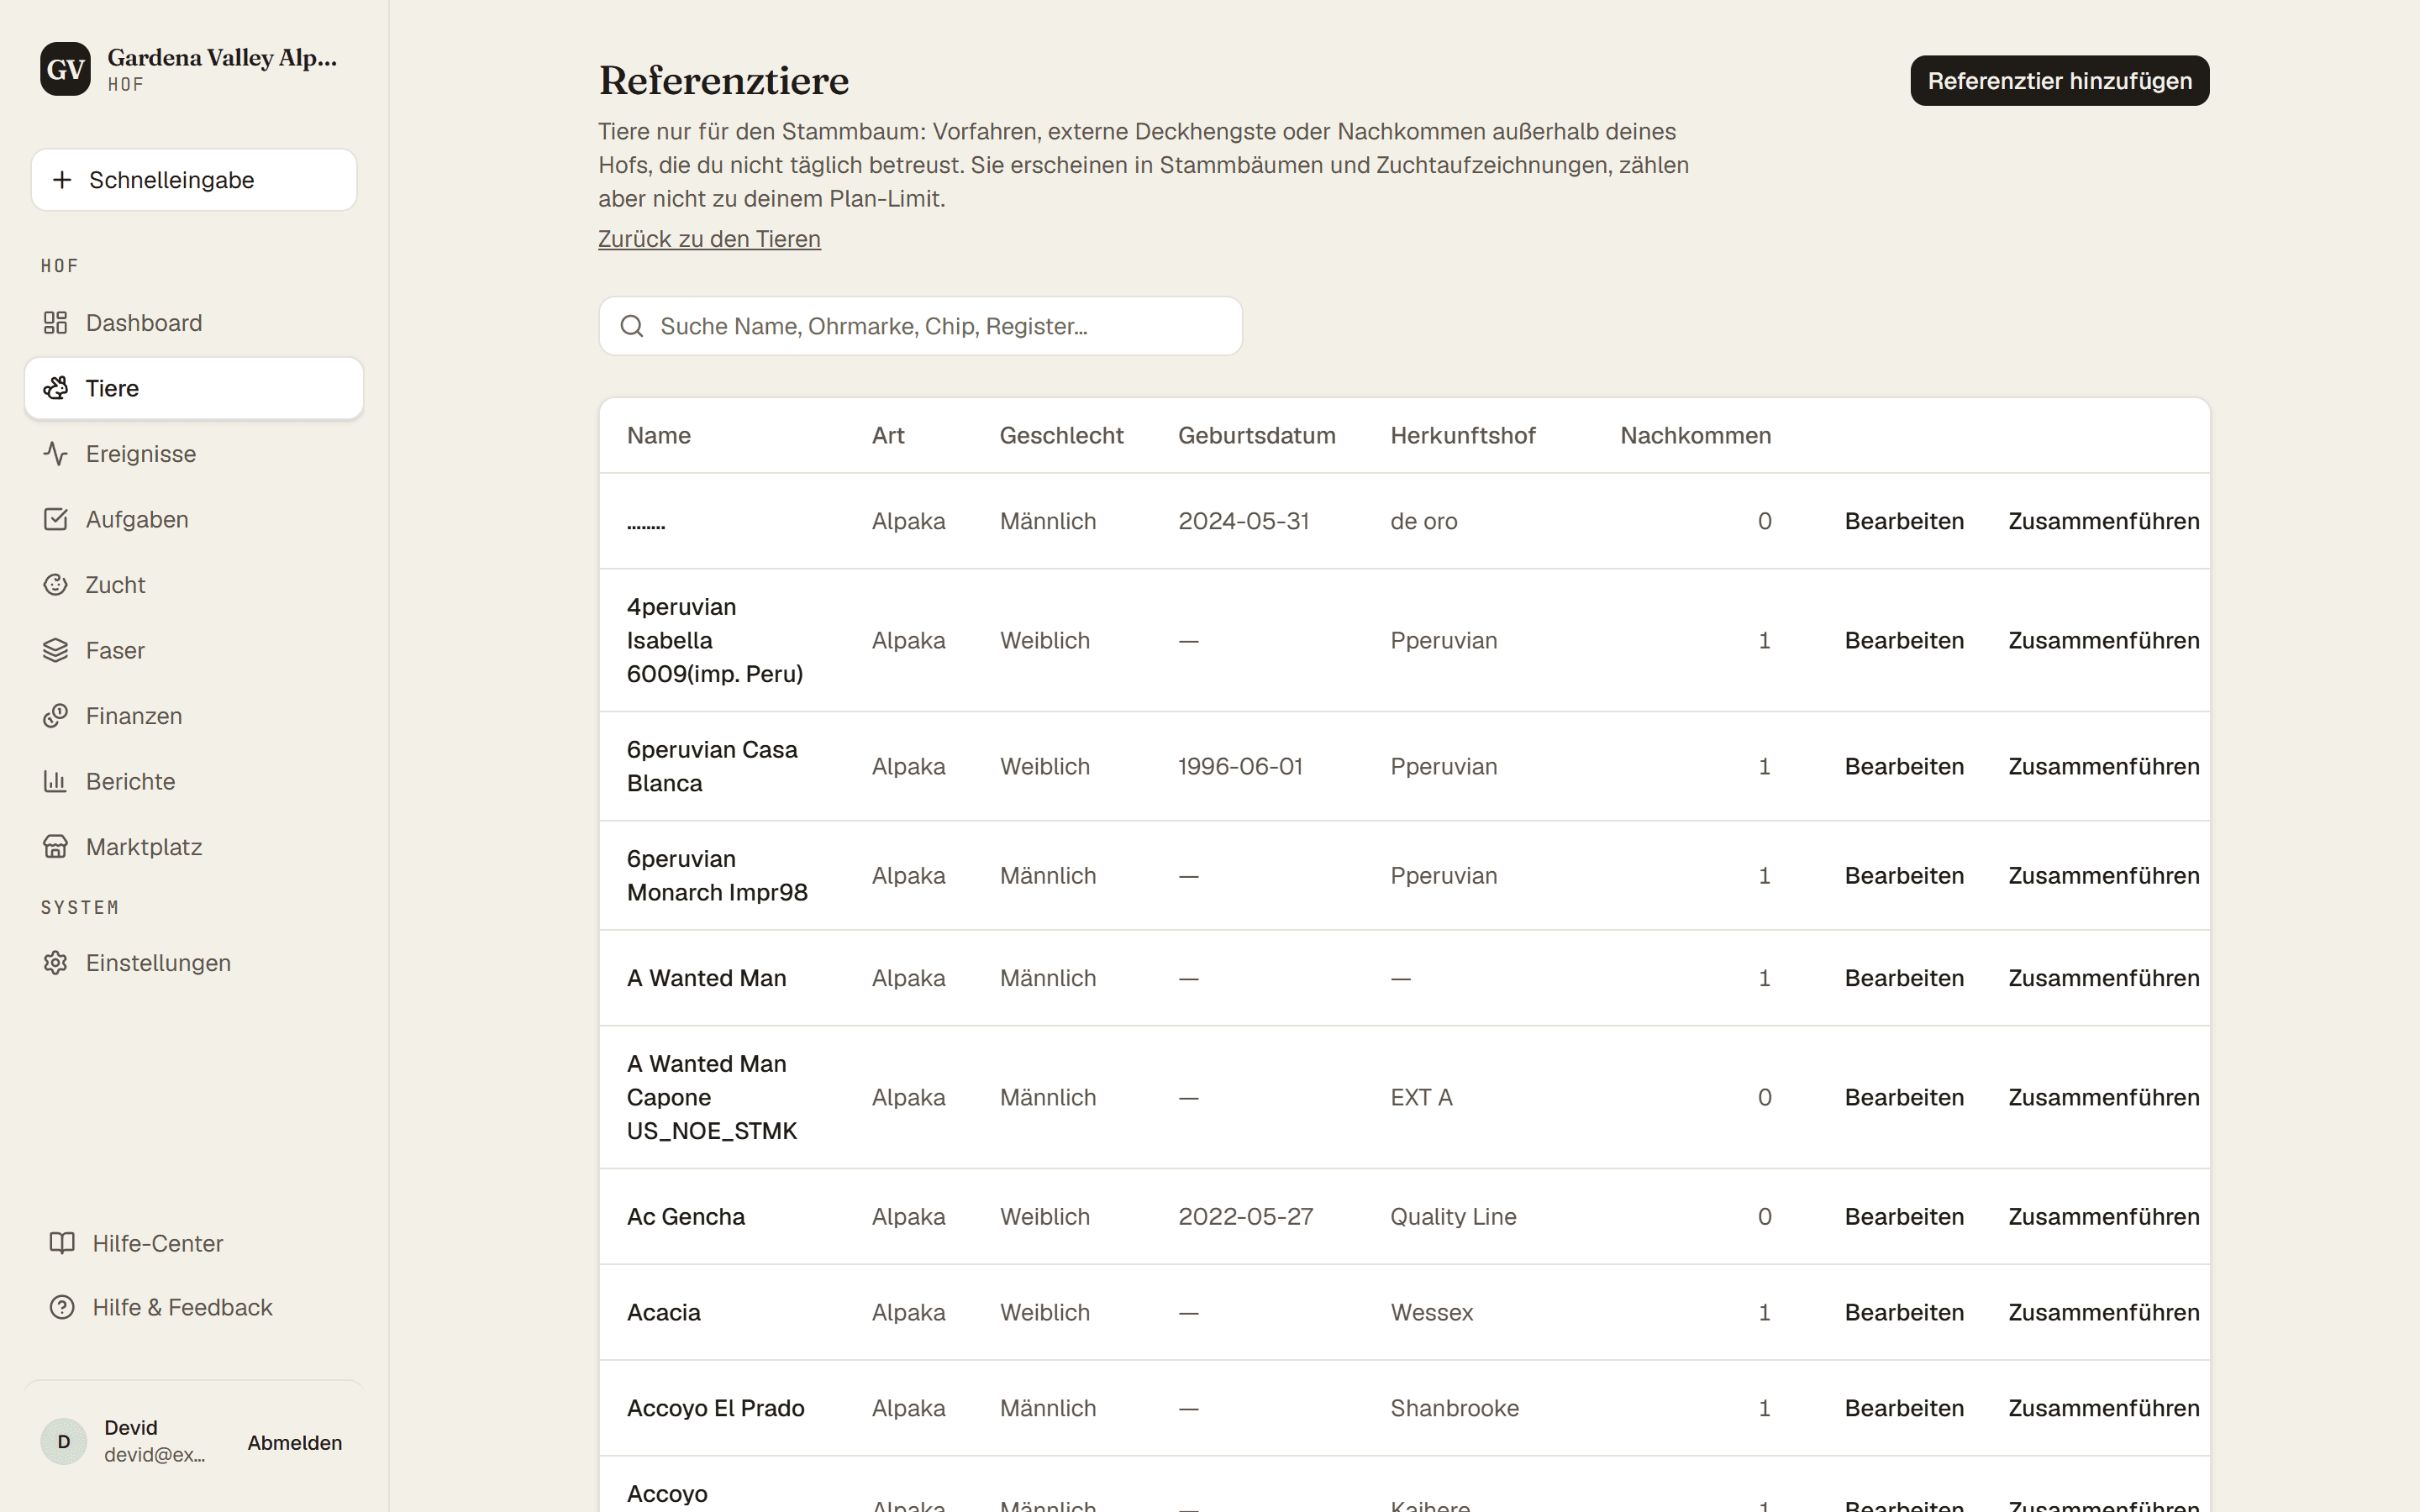Click the Tiere paw icon
The height and width of the screenshot is (1512, 2420).
click(x=55, y=388)
